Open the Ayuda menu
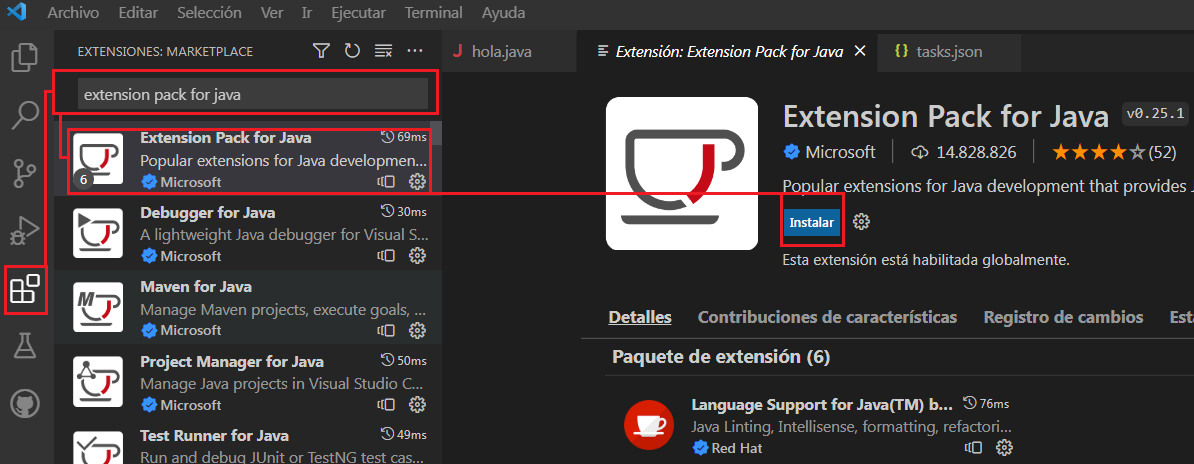This screenshot has height=464, width=1194. (x=503, y=13)
